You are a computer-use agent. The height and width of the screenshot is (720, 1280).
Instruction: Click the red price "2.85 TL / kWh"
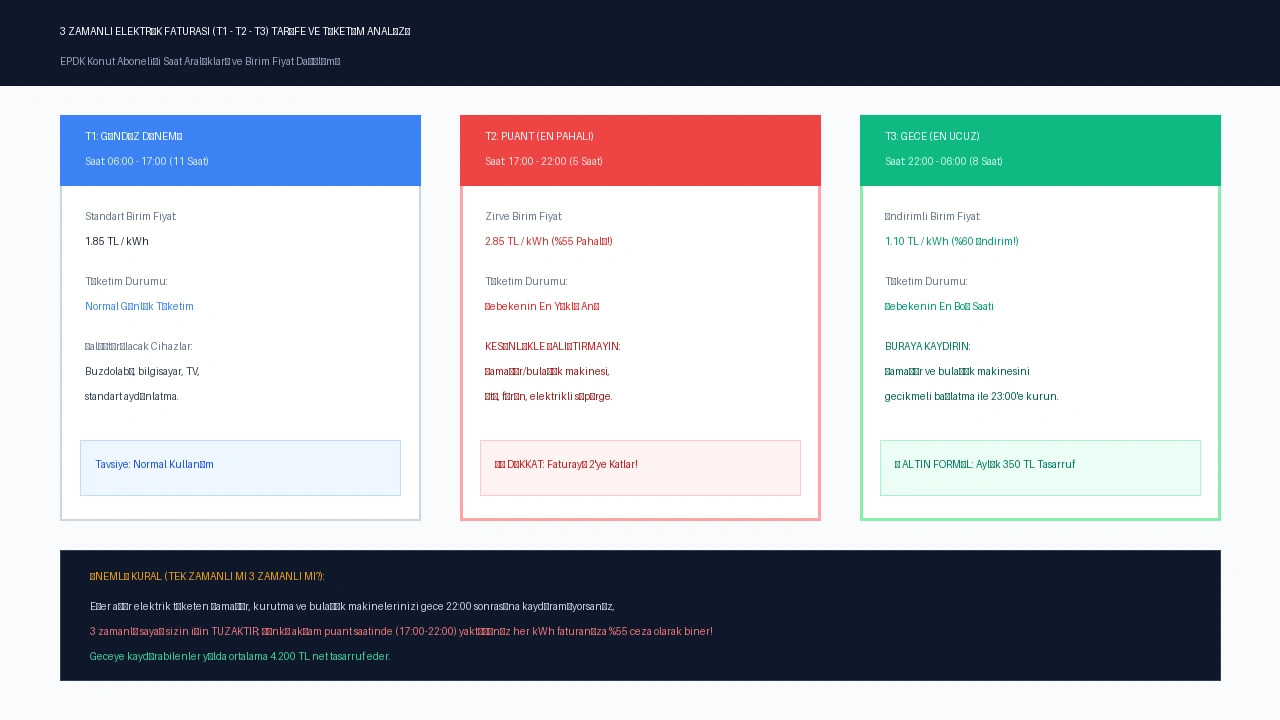coord(549,241)
